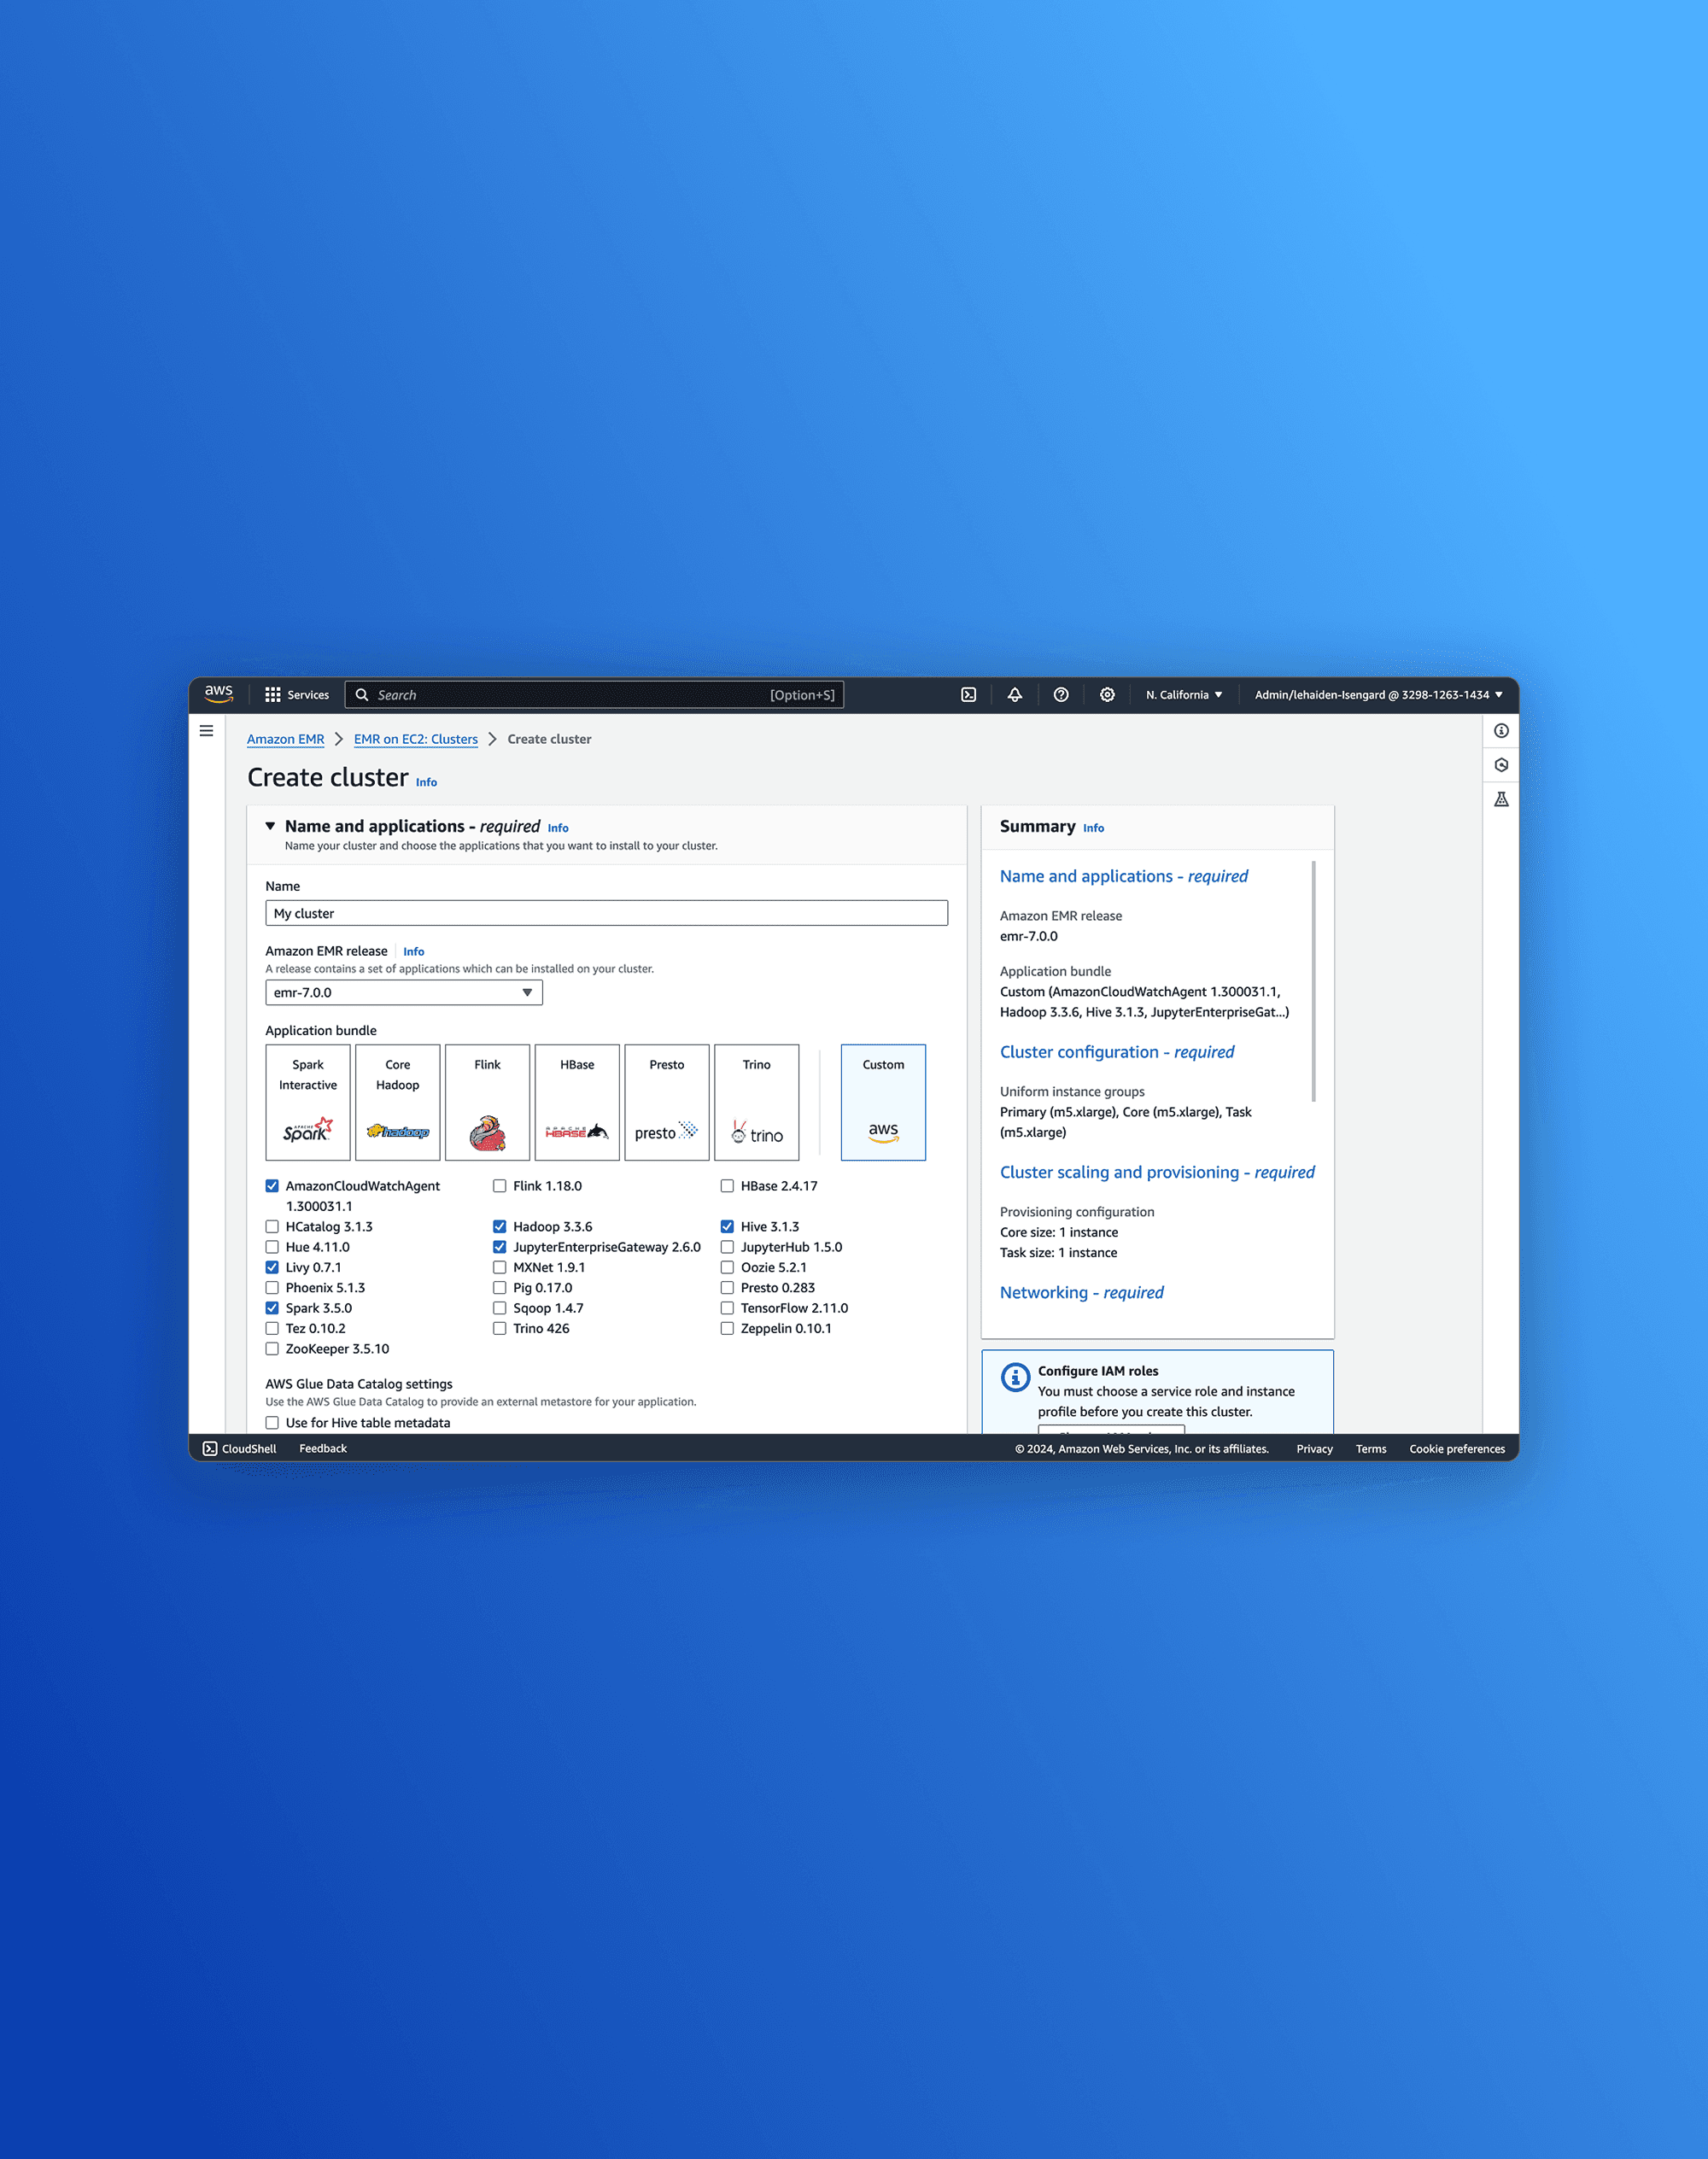Jump to Cluster configuration in the Summary
1708x2159 pixels.
pos(1116,1052)
